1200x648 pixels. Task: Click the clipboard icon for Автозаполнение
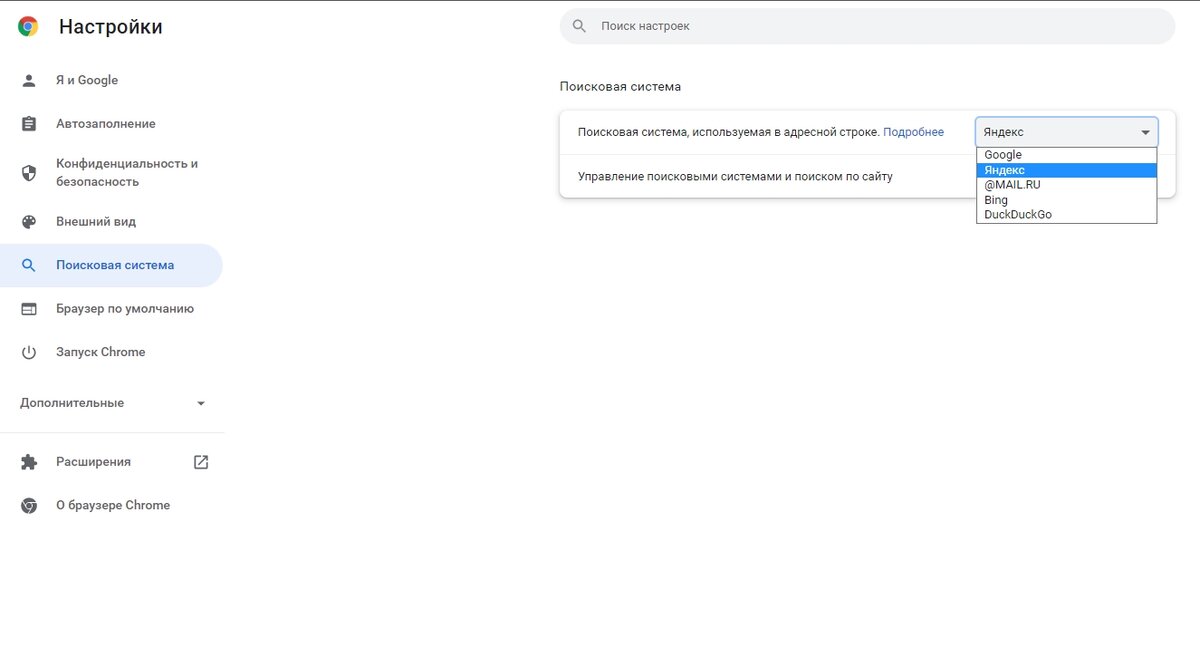[x=29, y=124]
